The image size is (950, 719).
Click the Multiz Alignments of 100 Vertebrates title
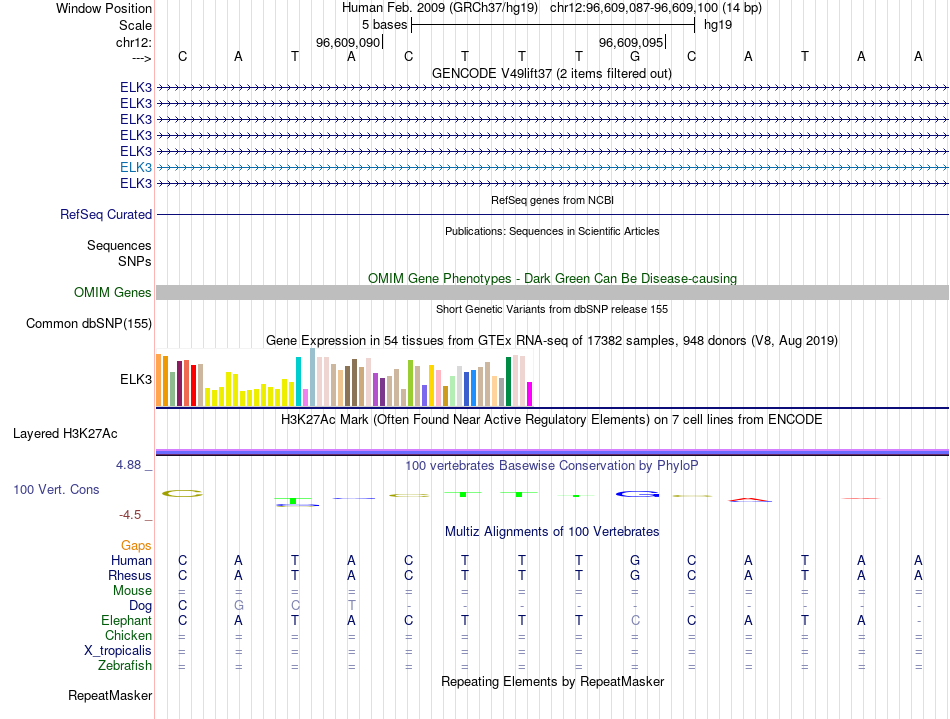tap(552, 532)
